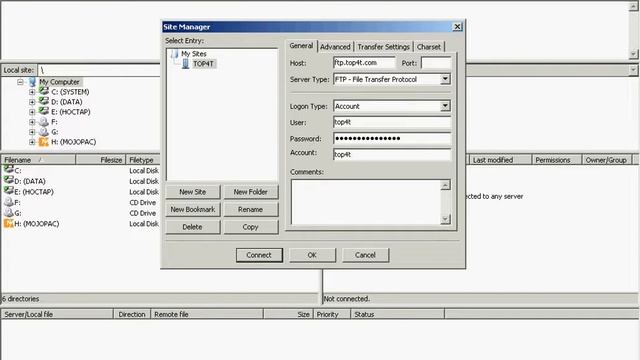The image size is (640, 360).
Task: Click the Account input field
Action: pyautogui.click(x=392, y=154)
